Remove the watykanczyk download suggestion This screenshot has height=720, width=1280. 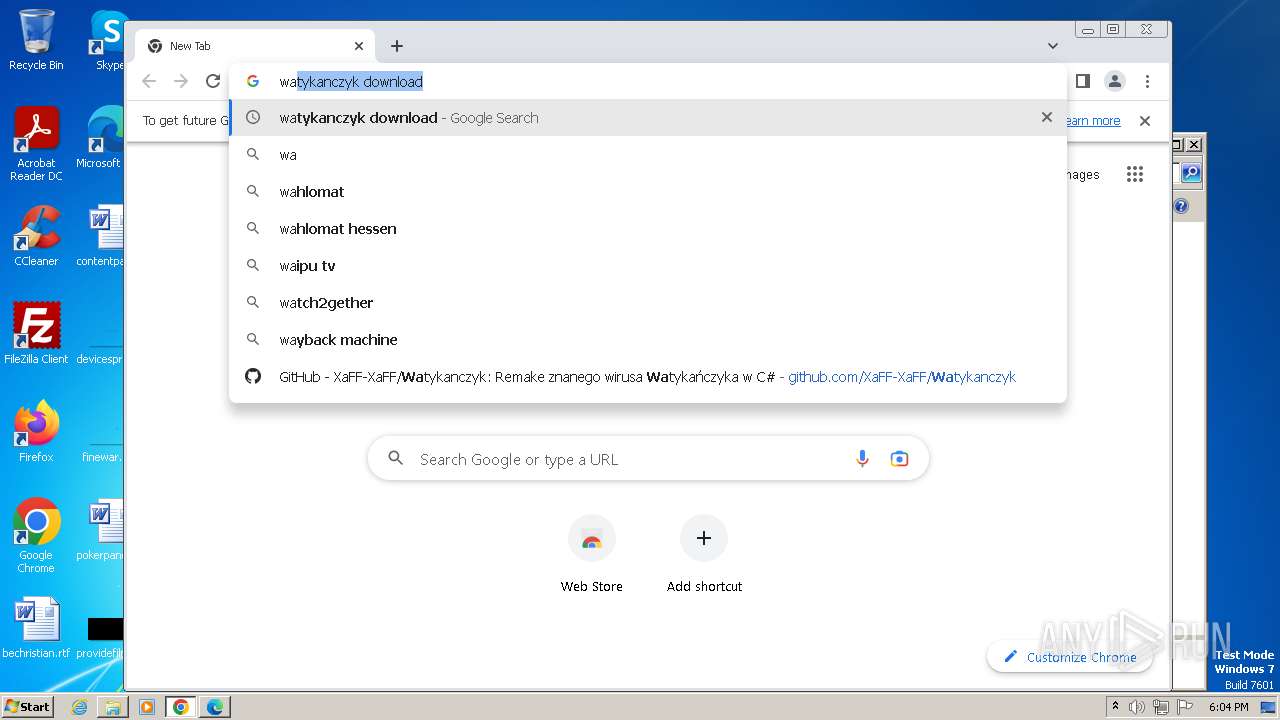[1047, 117]
